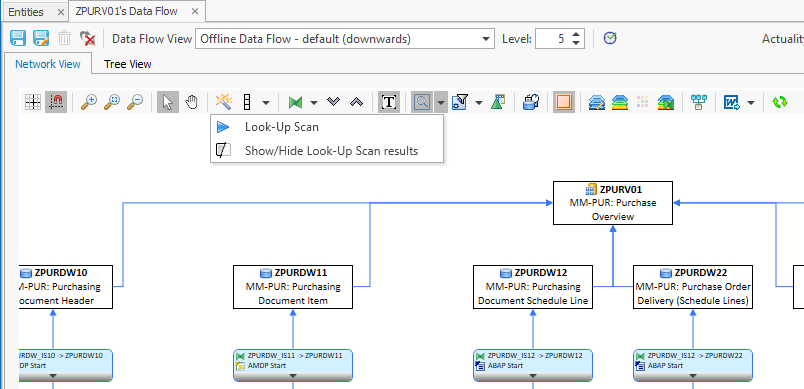This screenshot has width=804, height=389.
Task: Open dropdown next to vertical layout icon
Action: (266, 103)
